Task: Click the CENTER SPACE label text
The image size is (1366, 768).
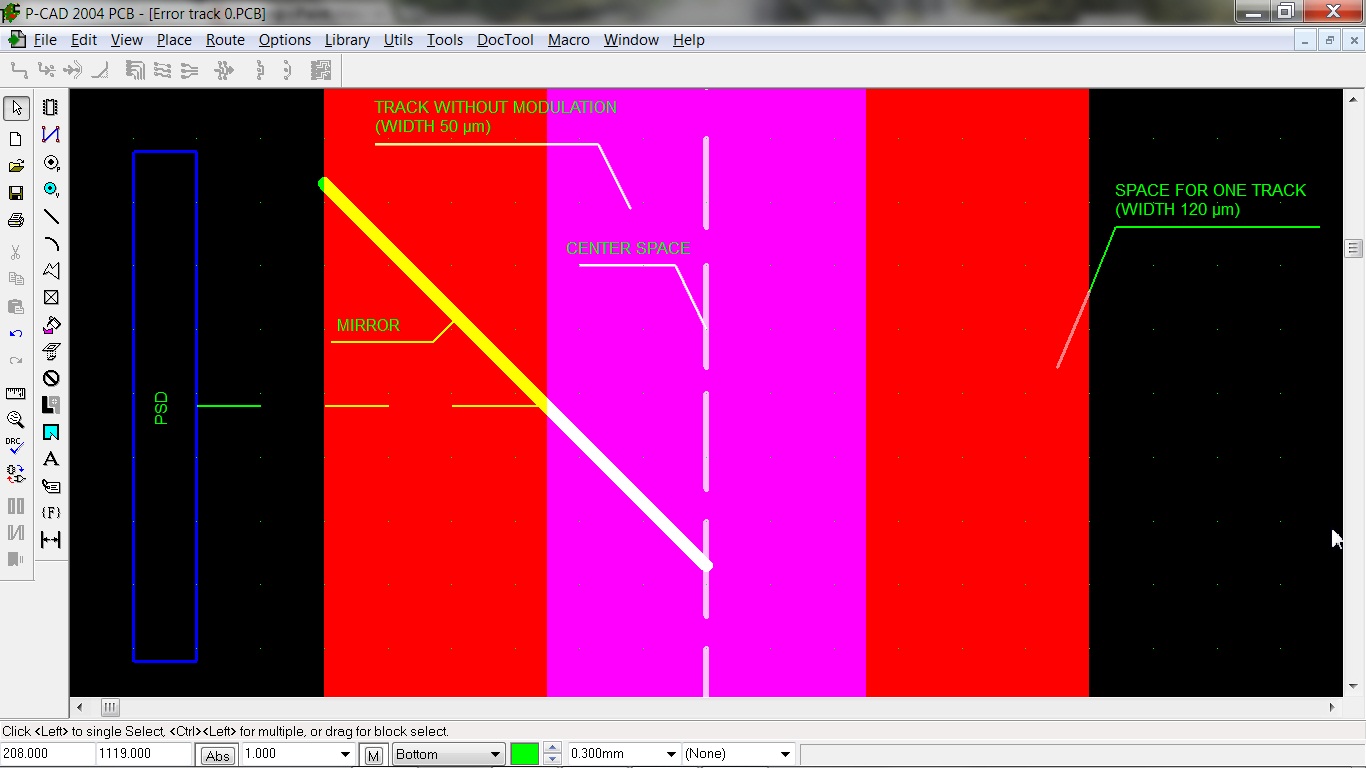Action: (628, 248)
